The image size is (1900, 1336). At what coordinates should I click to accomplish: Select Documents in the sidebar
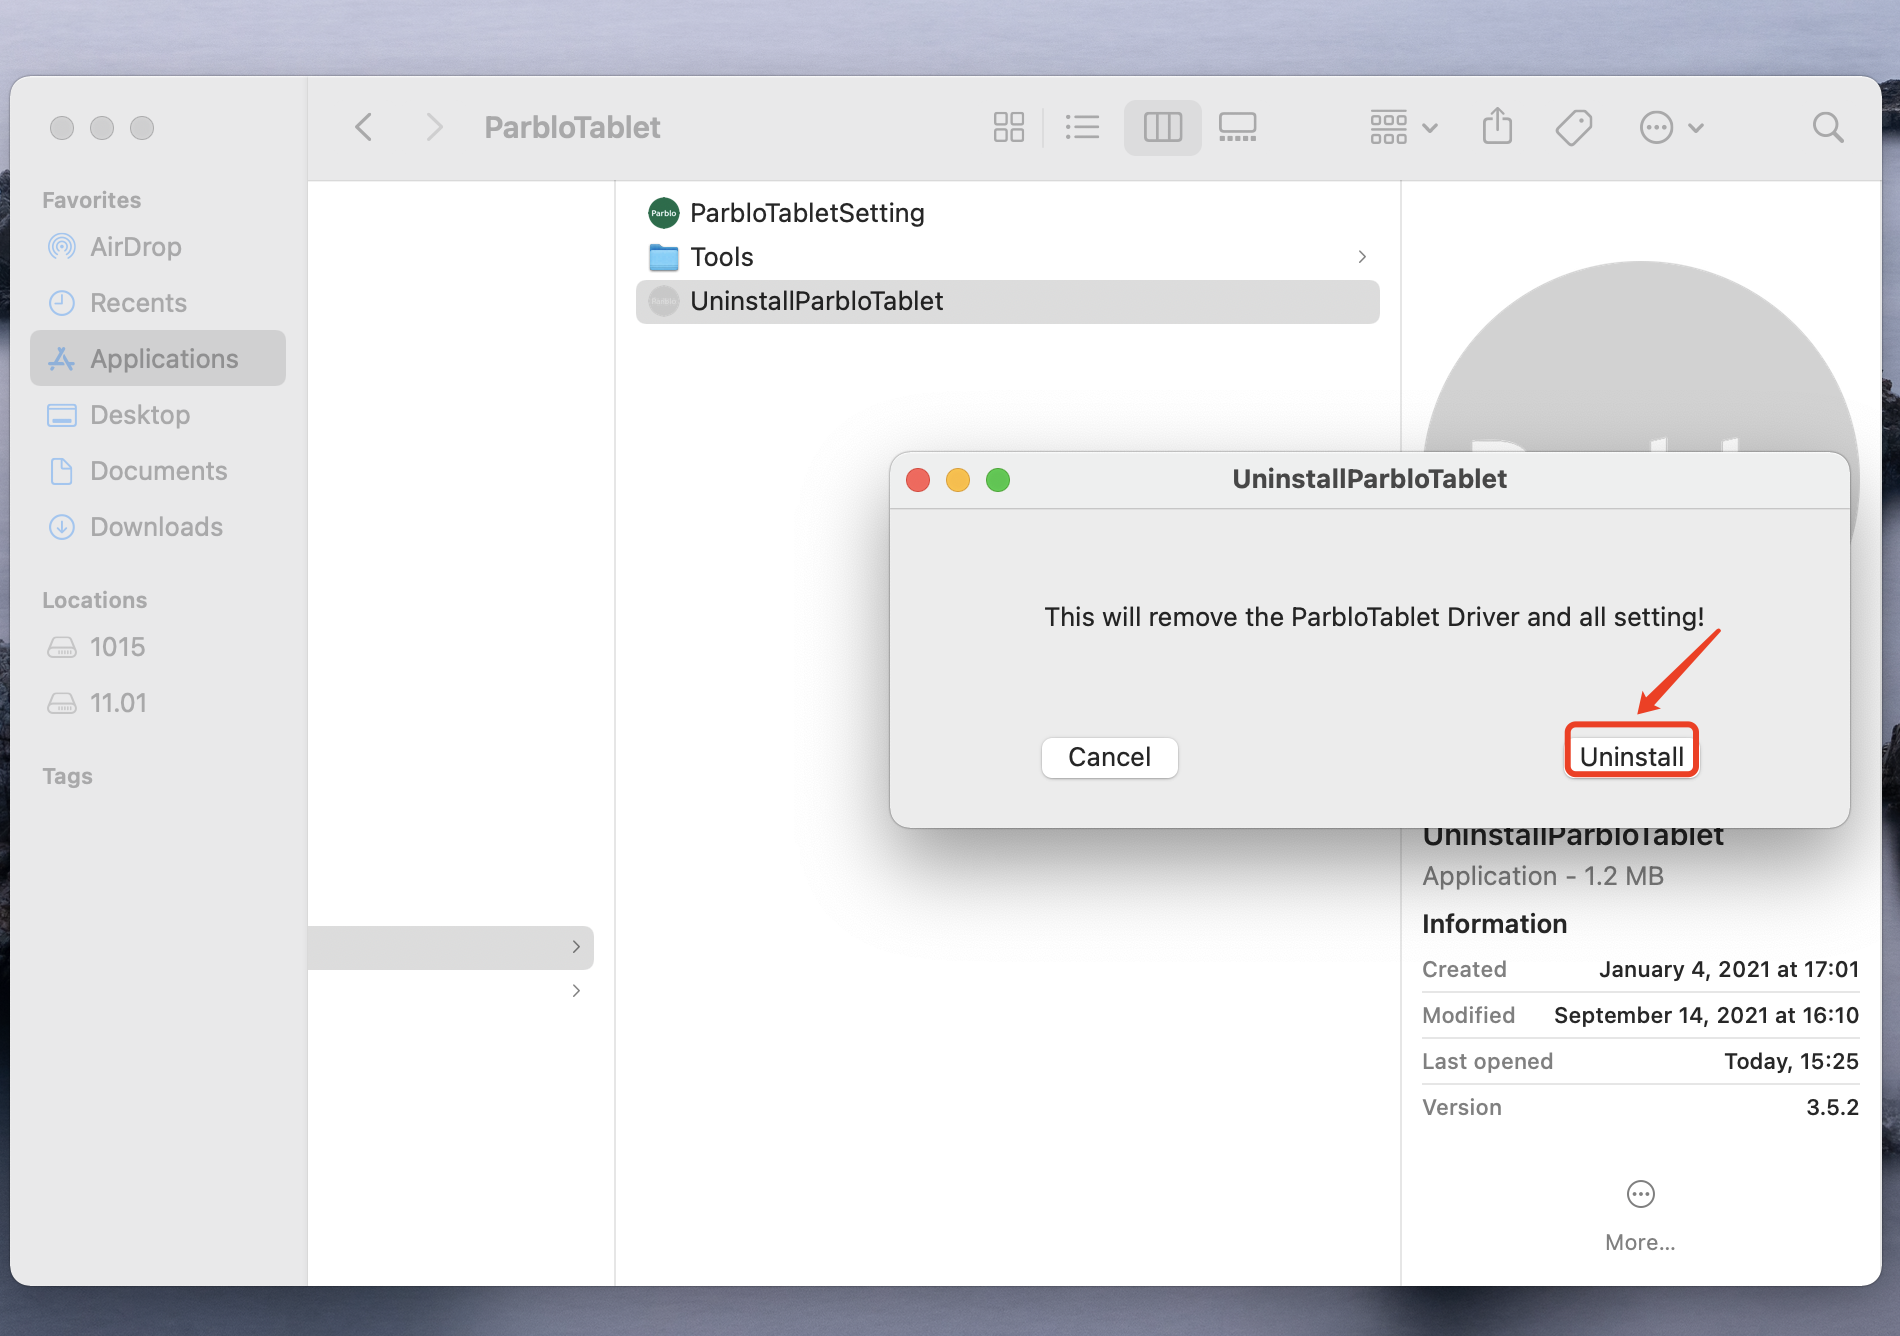click(x=158, y=471)
